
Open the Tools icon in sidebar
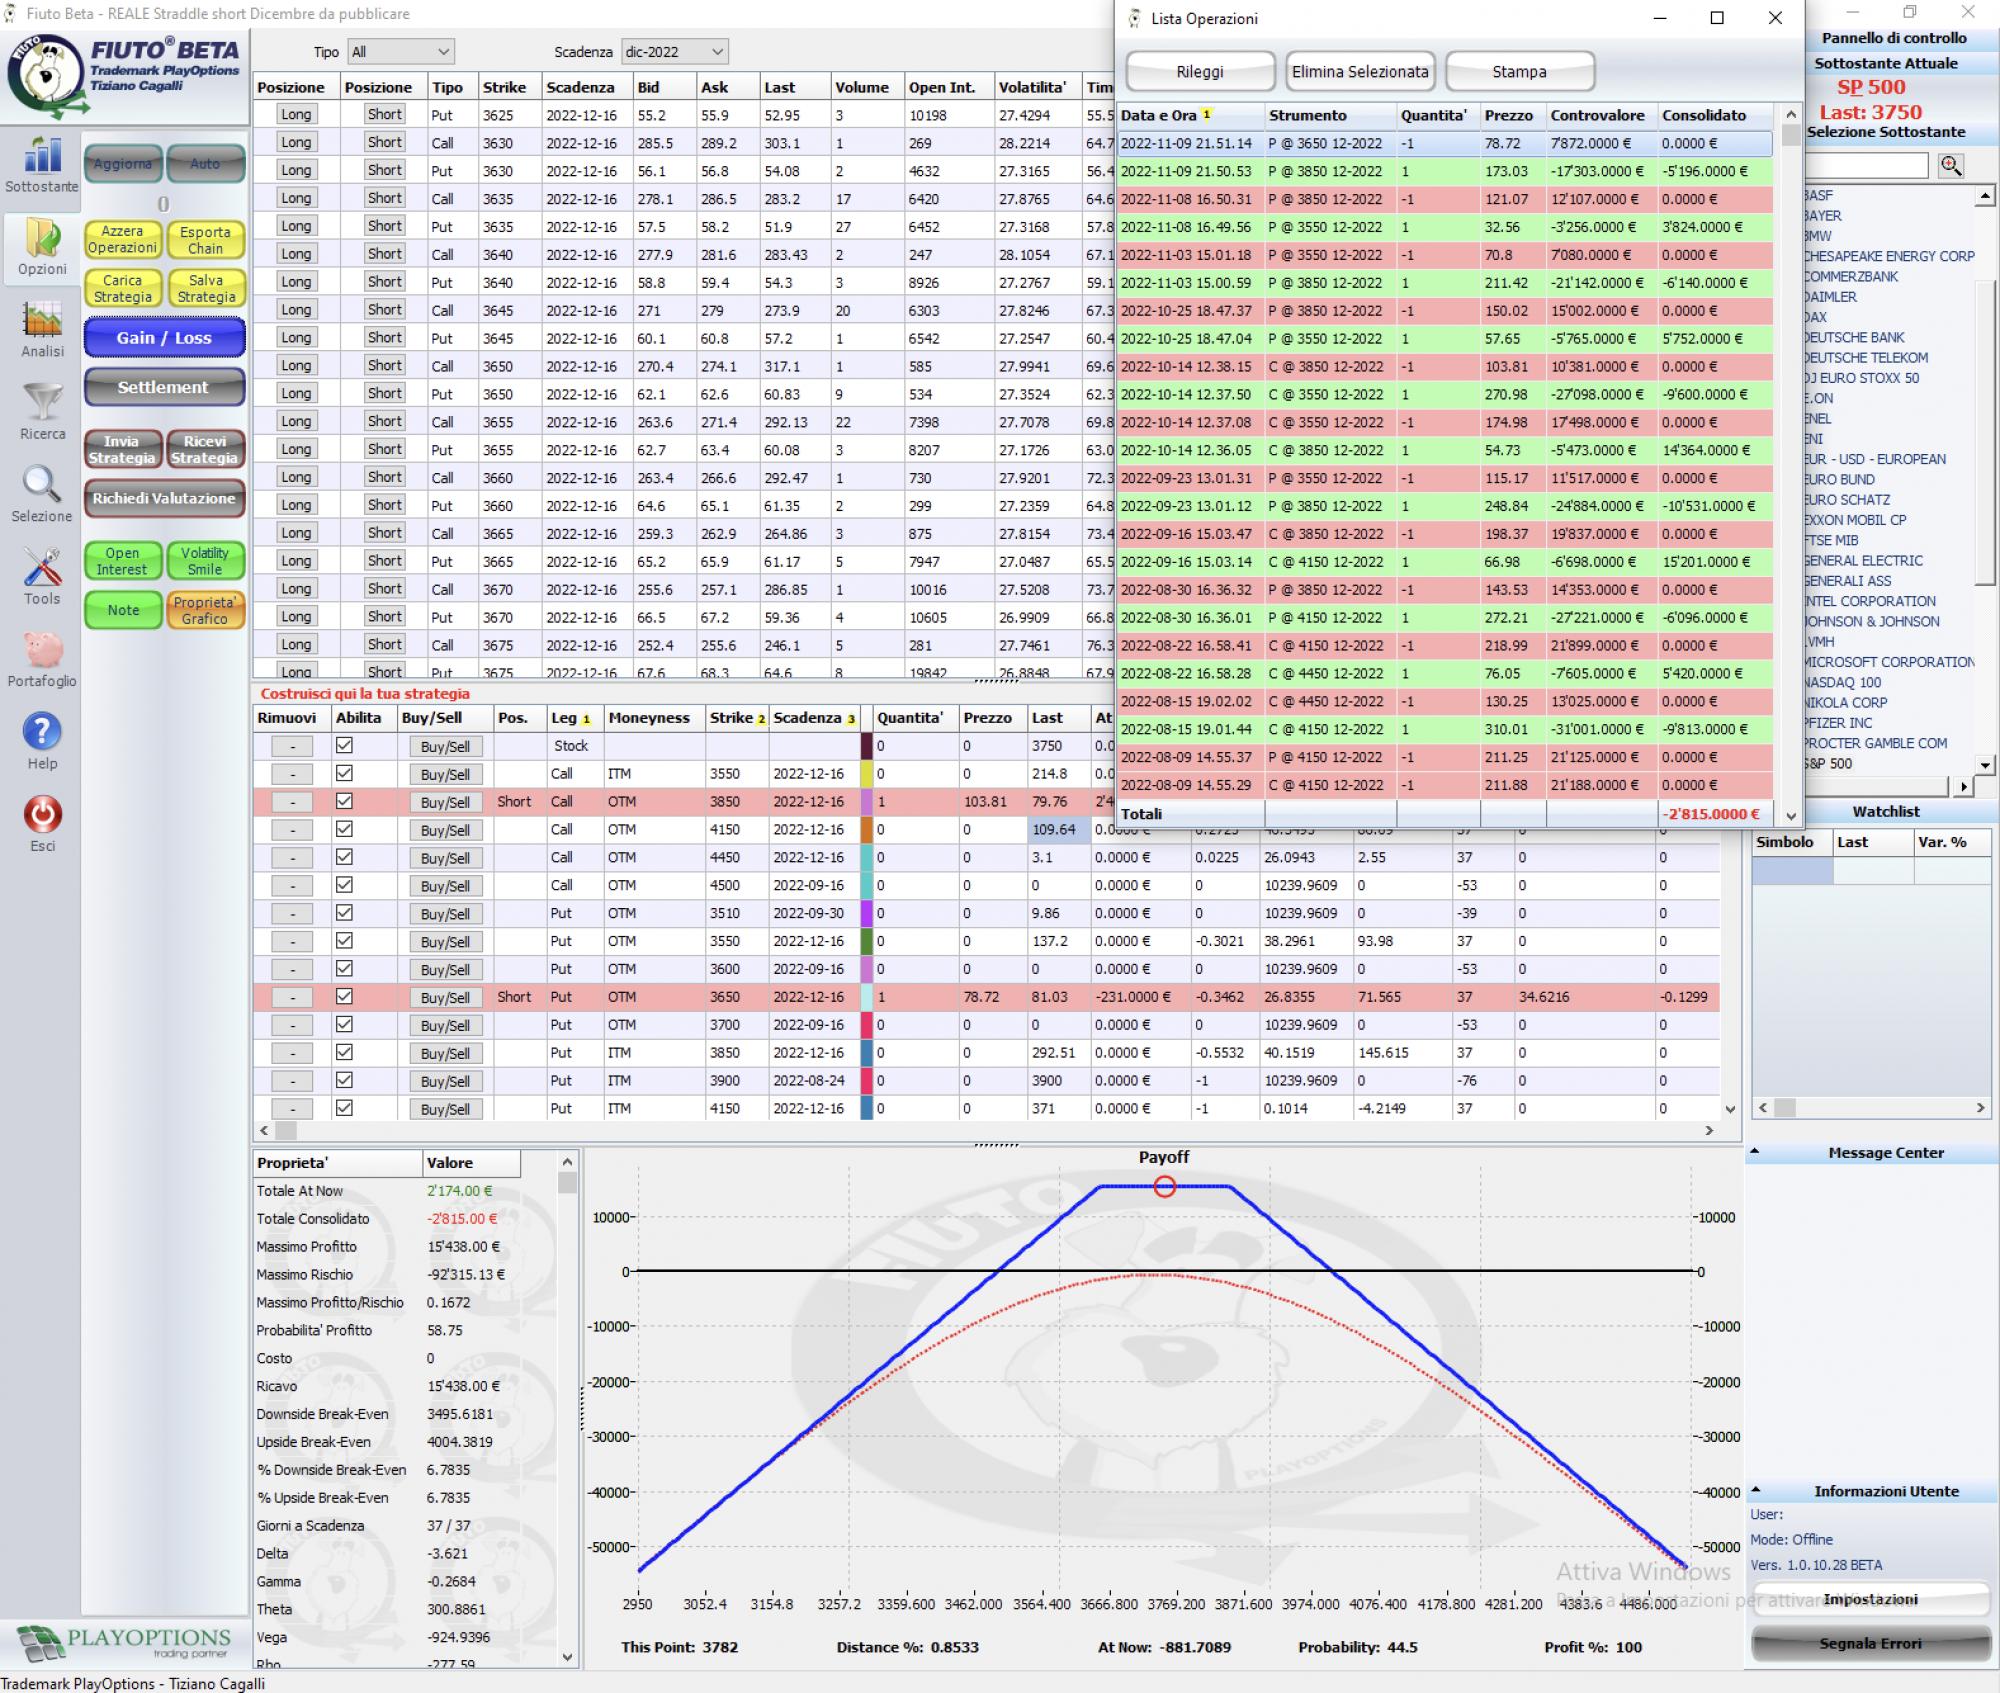point(41,569)
